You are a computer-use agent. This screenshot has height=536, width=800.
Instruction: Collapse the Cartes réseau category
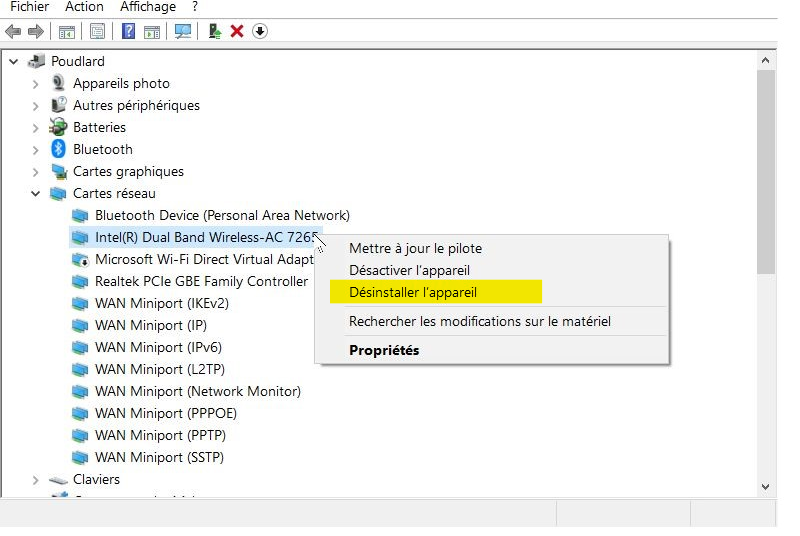(35, 194)
